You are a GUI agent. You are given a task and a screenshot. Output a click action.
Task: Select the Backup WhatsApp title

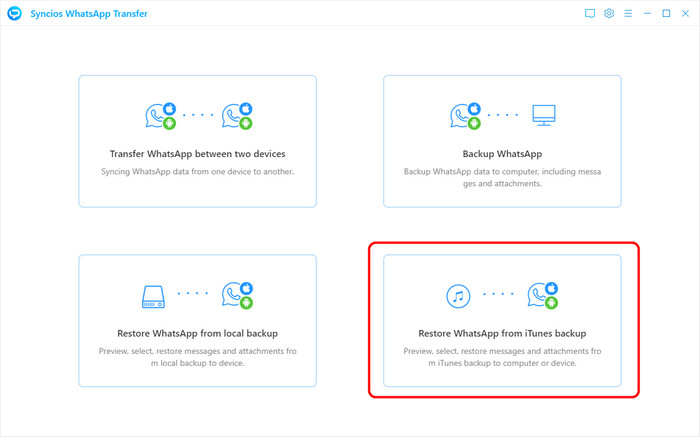click(x=502, y=154)
